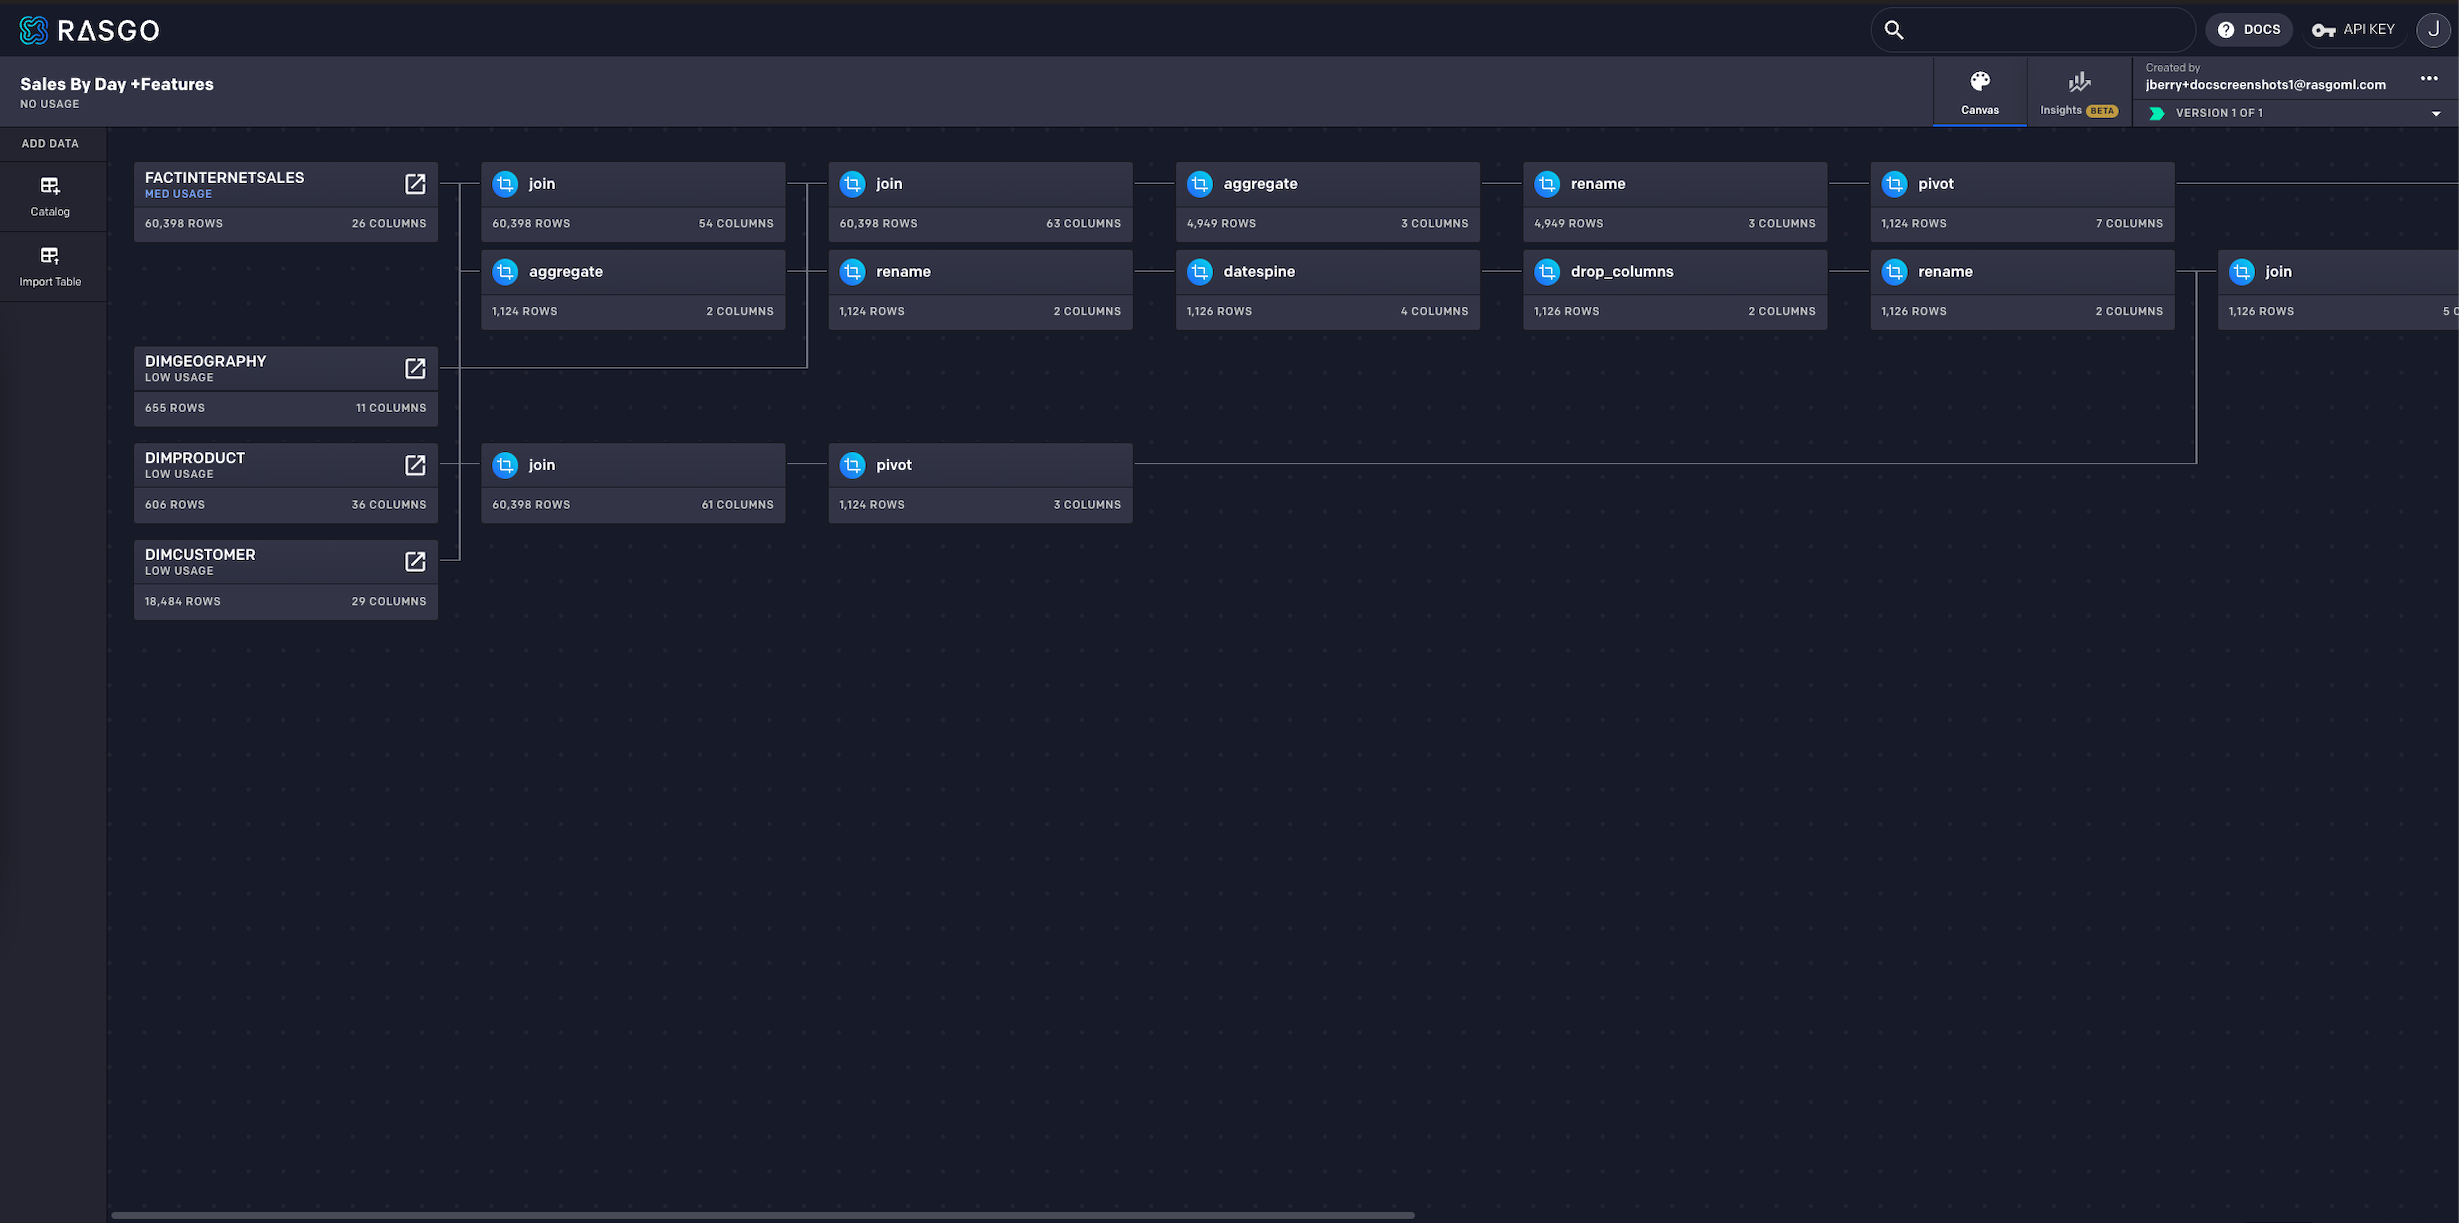Screen dimensions: 2459x1223
Task: Click the Import Table icon
Action: [50, 256]
